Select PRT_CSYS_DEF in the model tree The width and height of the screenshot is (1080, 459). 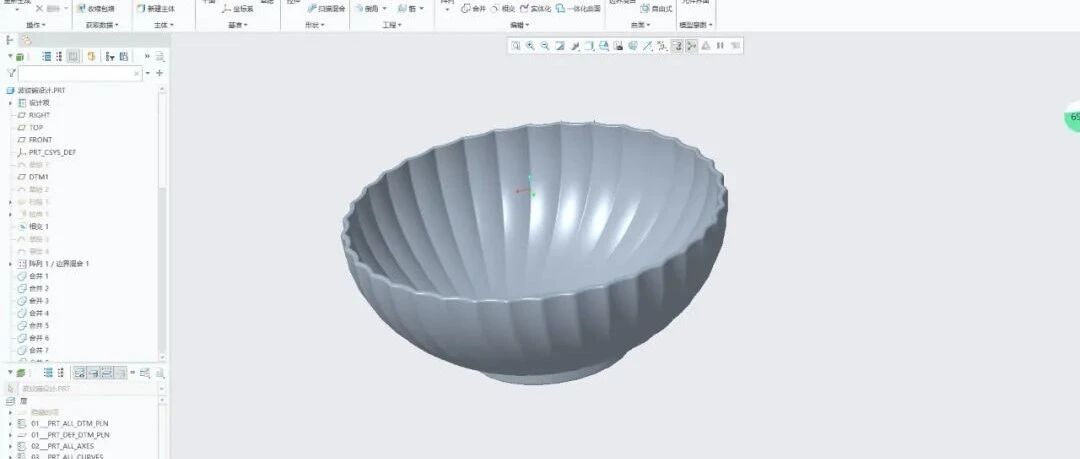click(52, 152)
